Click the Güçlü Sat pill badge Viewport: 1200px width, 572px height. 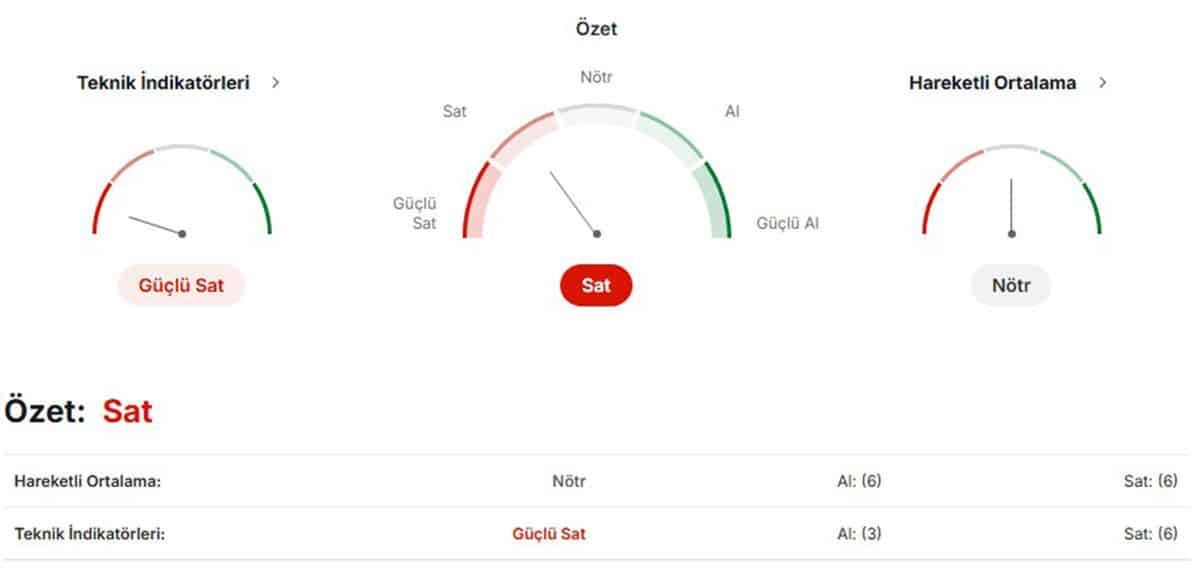point(181,286)
